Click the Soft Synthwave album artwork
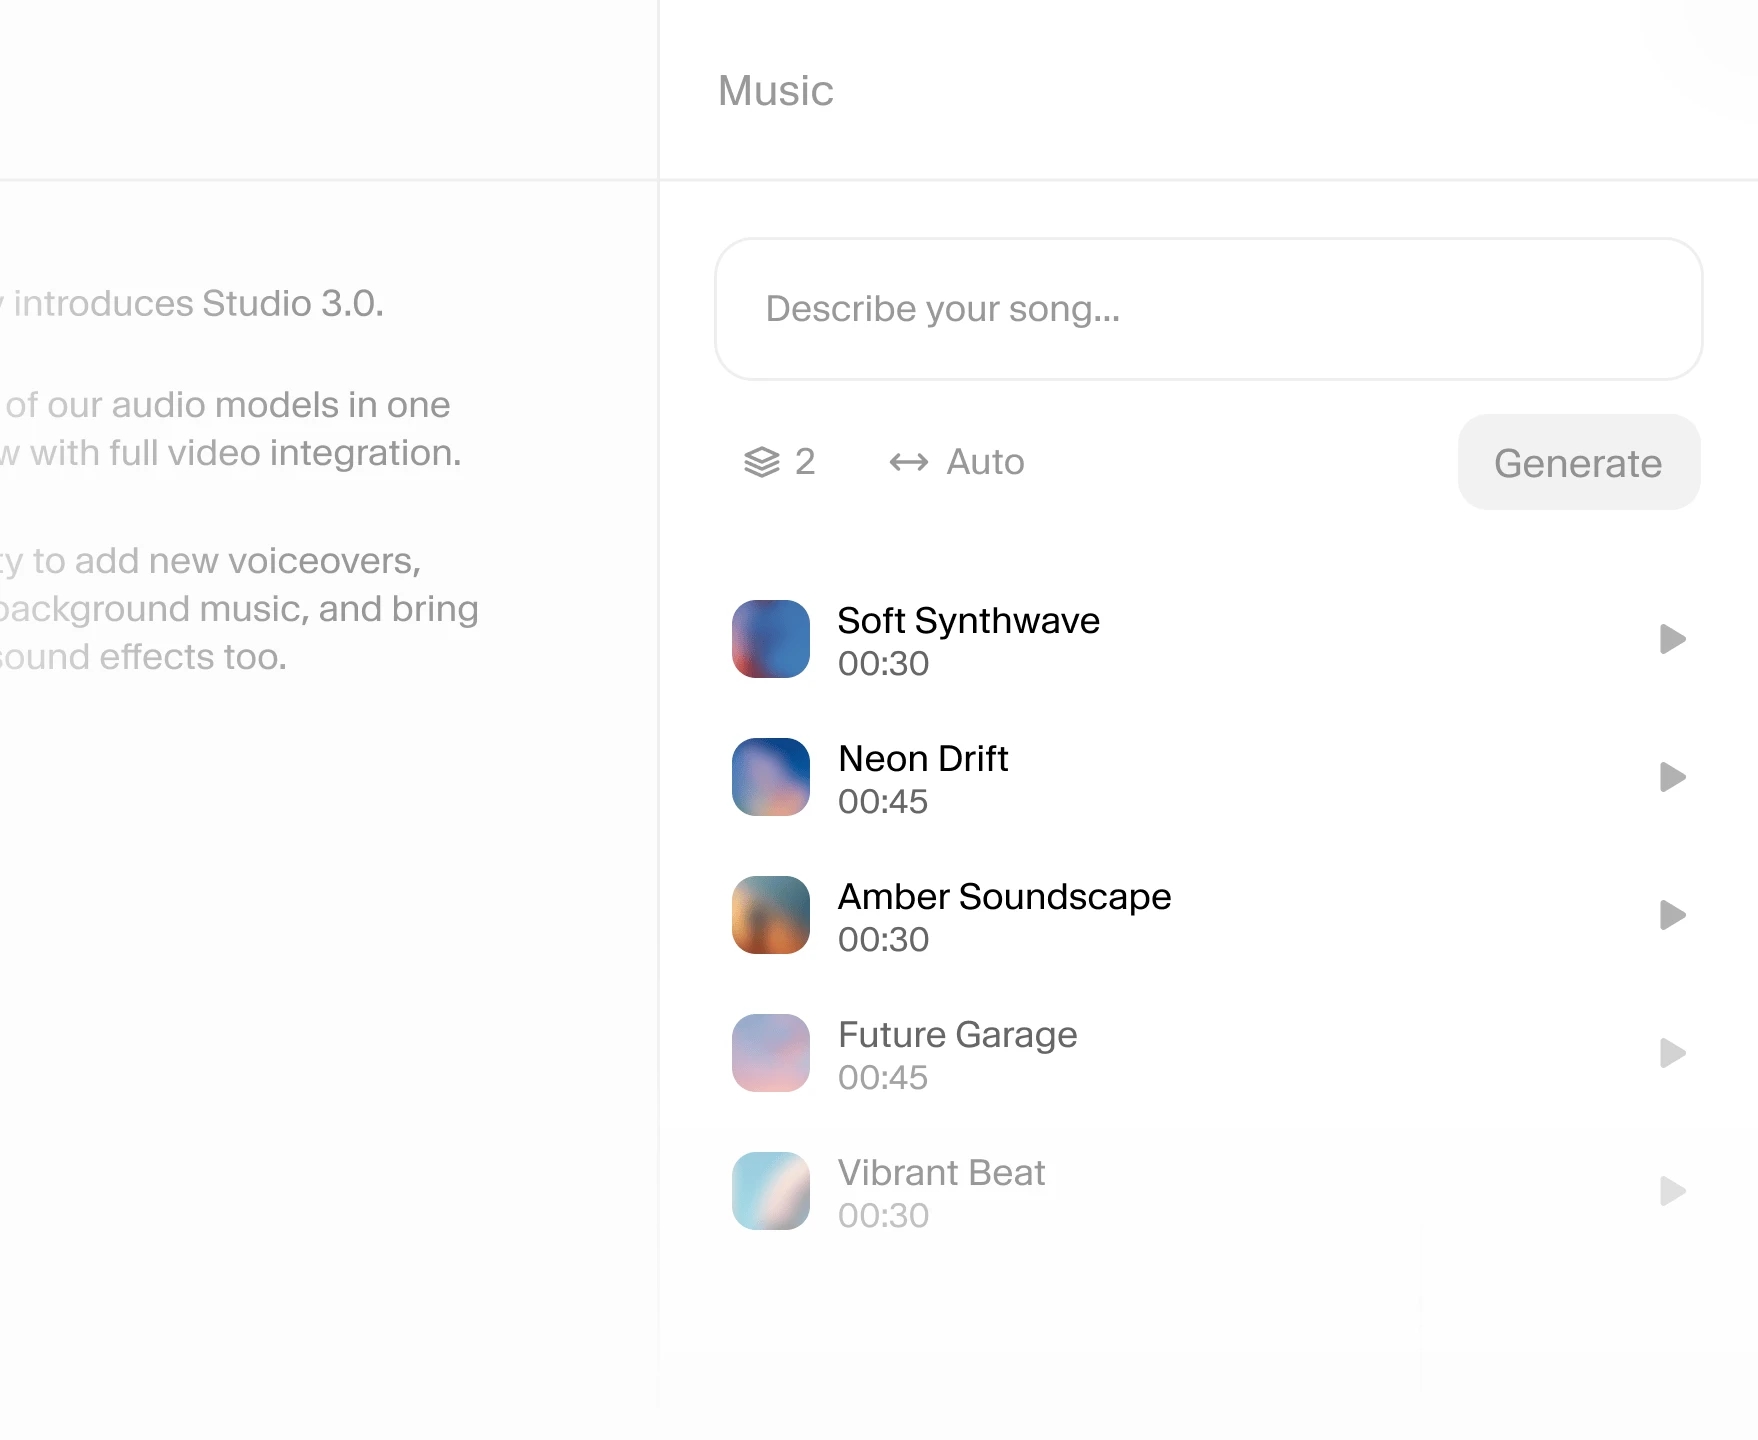This screenshot has height=1440, width=1758. 770,639
